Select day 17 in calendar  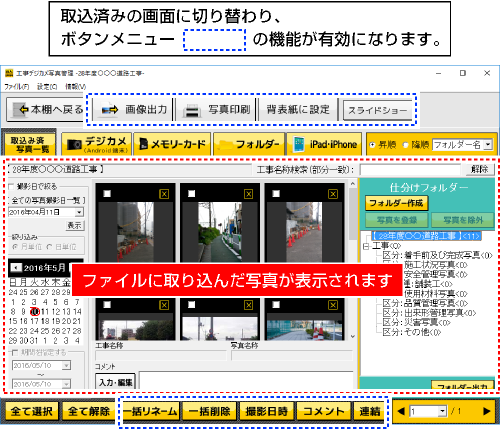point(34,321)
